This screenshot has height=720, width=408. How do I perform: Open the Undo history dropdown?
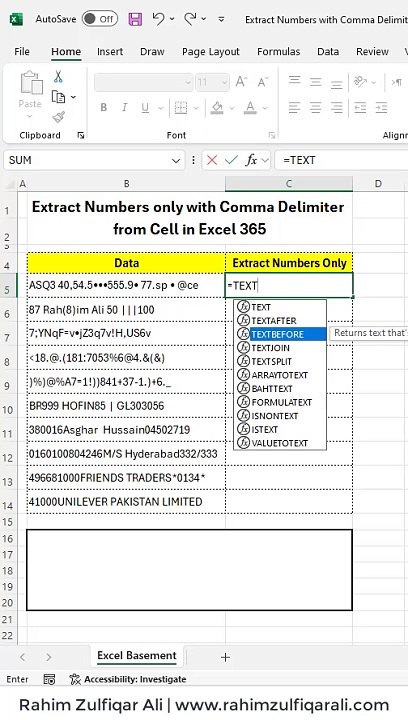[172, 19]
